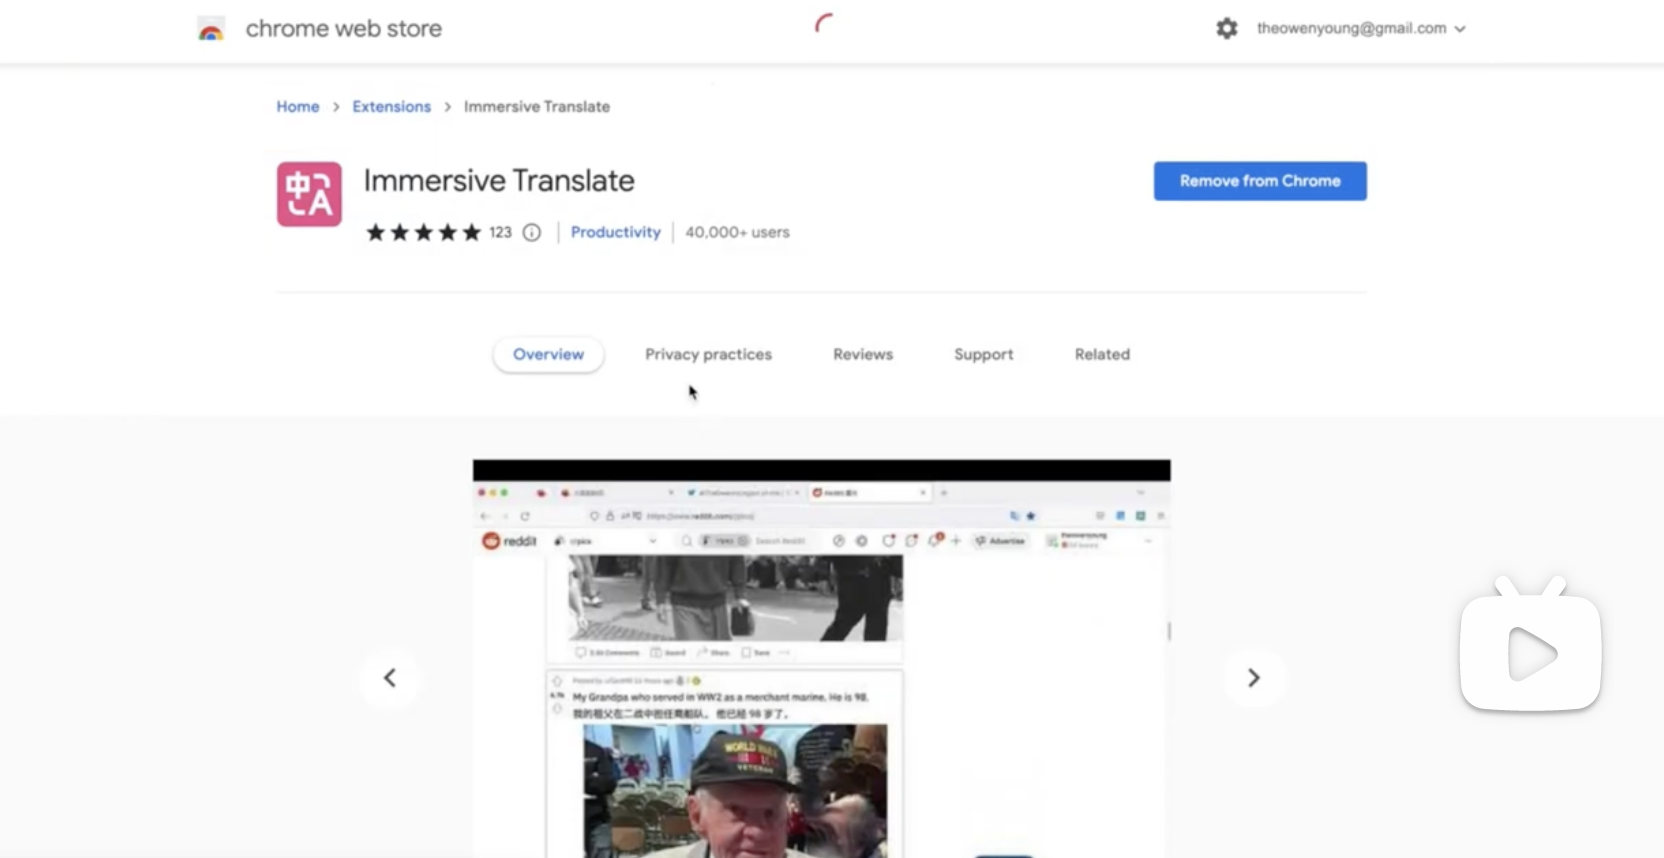Open the Extensions breadcrumb link
This screenshot has width=1664, height=858.
(391, 106)
